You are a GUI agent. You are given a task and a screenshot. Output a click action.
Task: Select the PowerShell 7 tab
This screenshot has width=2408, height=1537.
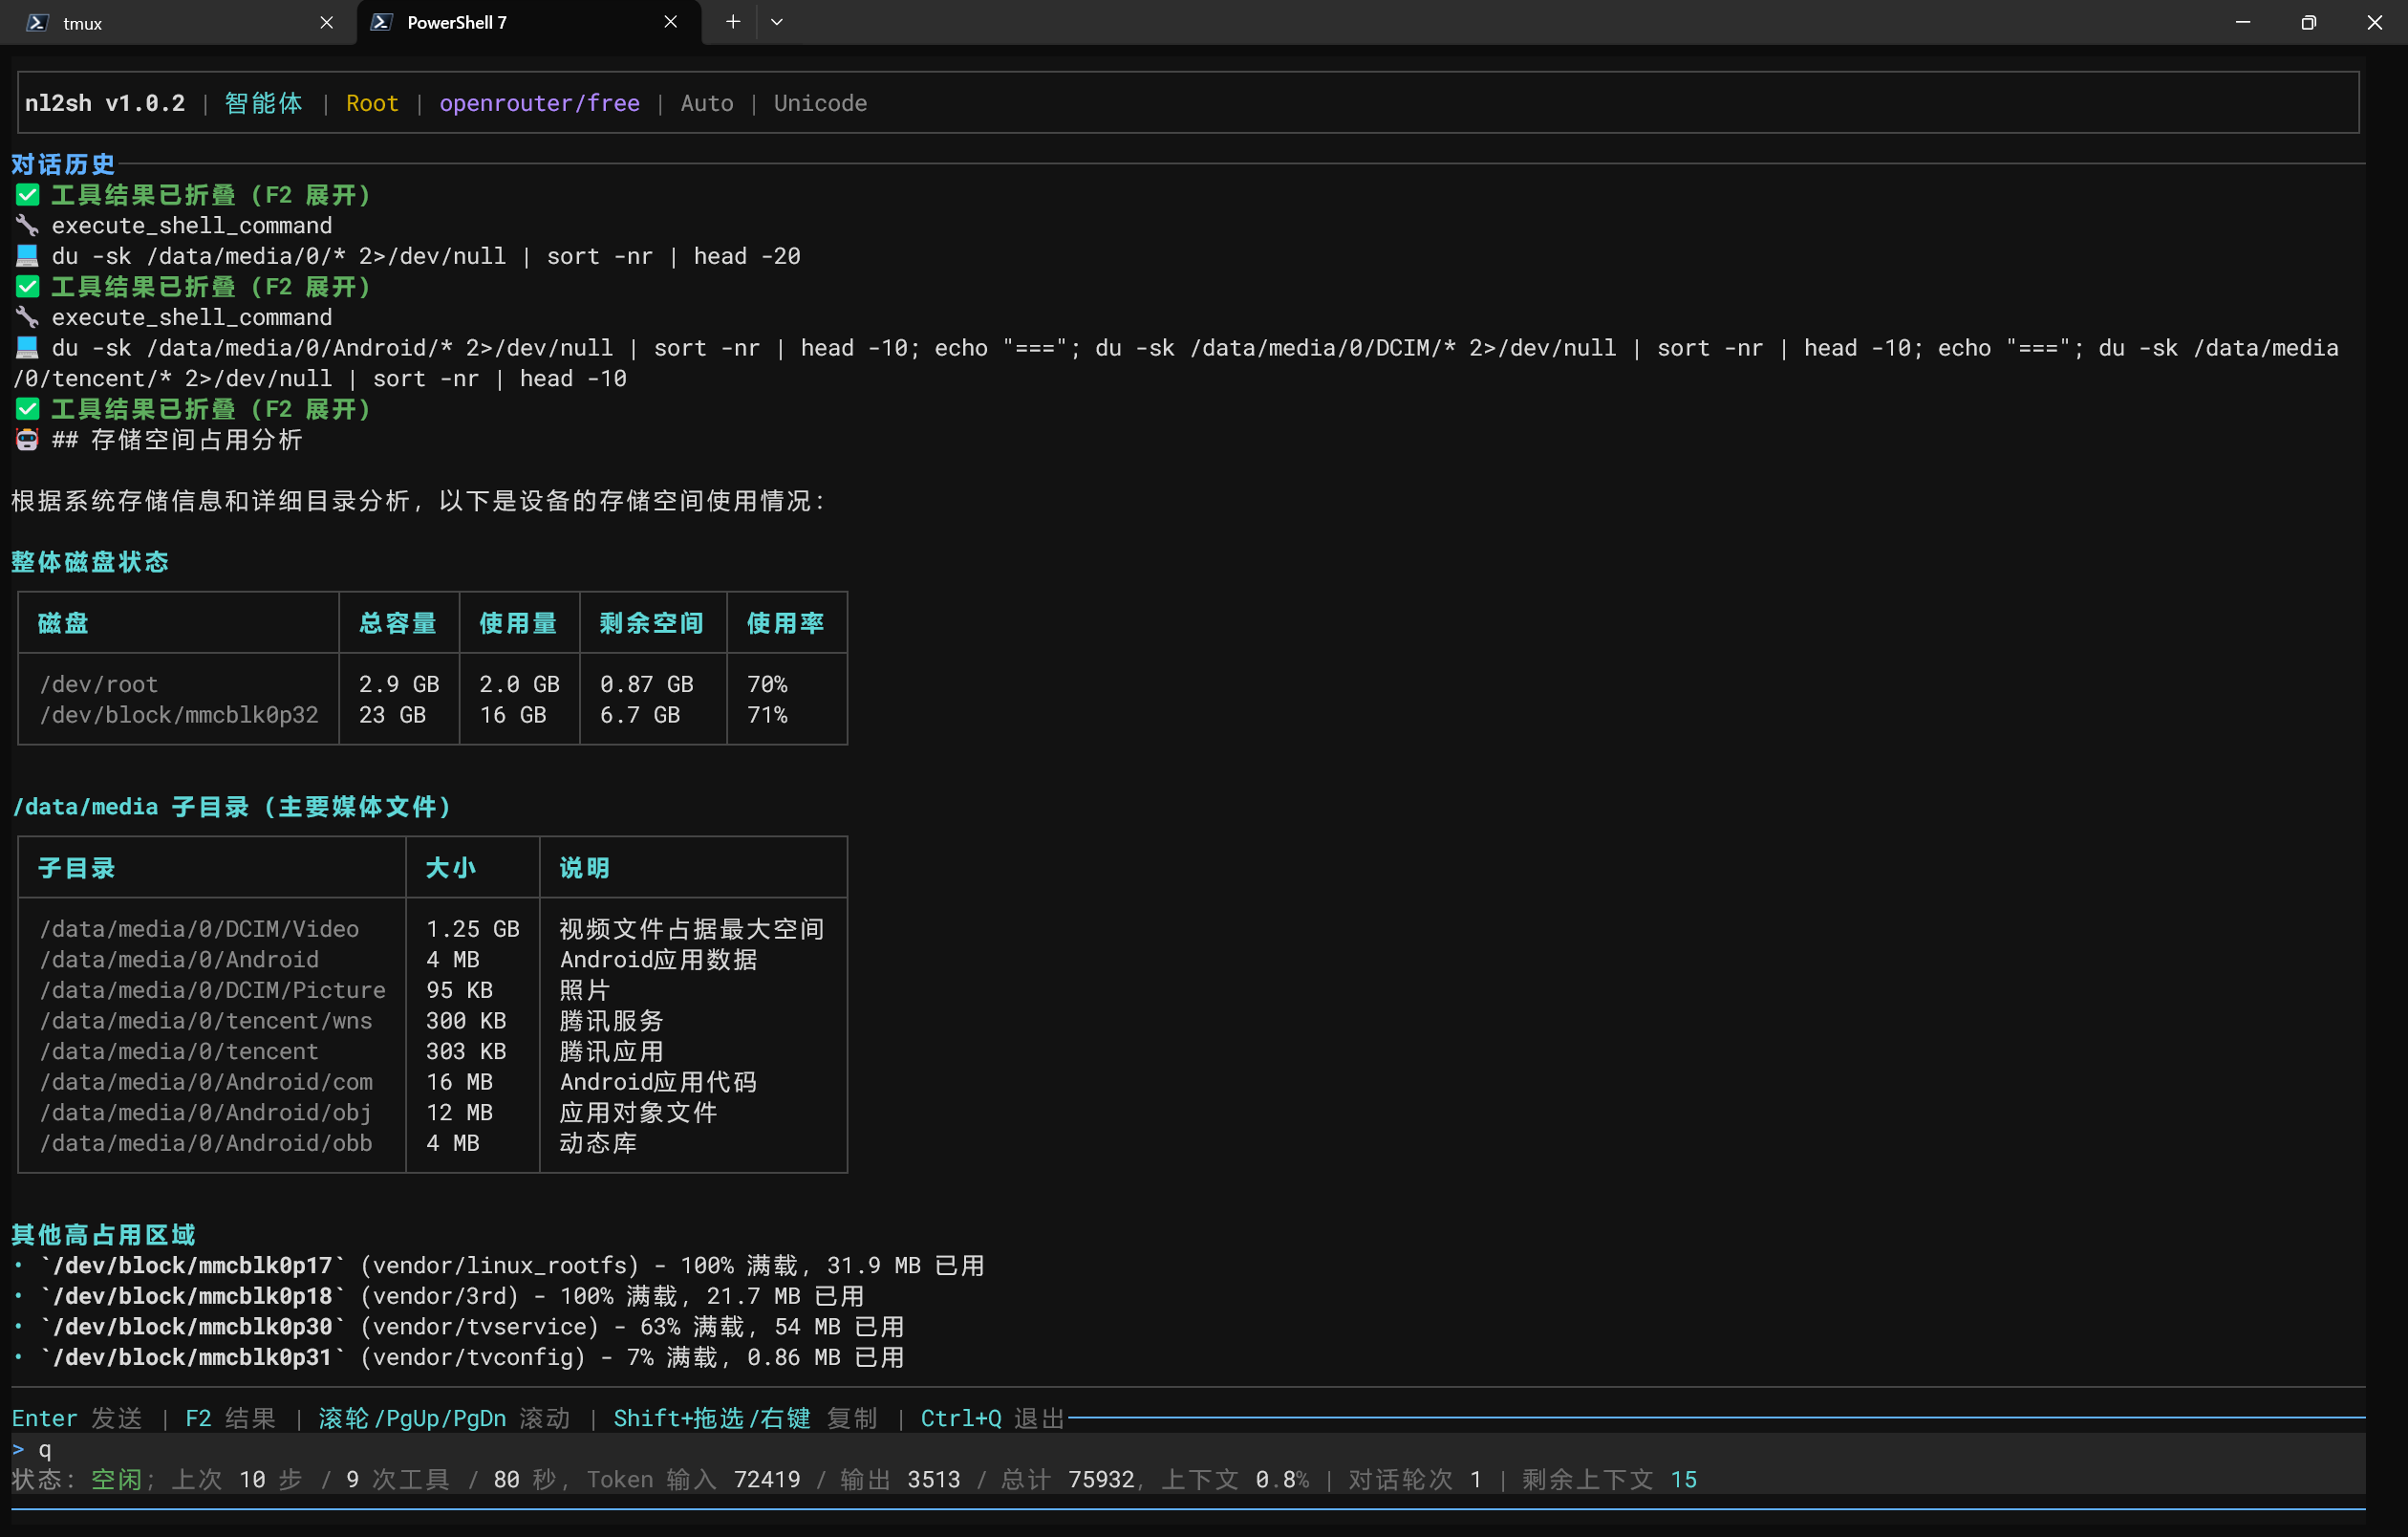528,22
